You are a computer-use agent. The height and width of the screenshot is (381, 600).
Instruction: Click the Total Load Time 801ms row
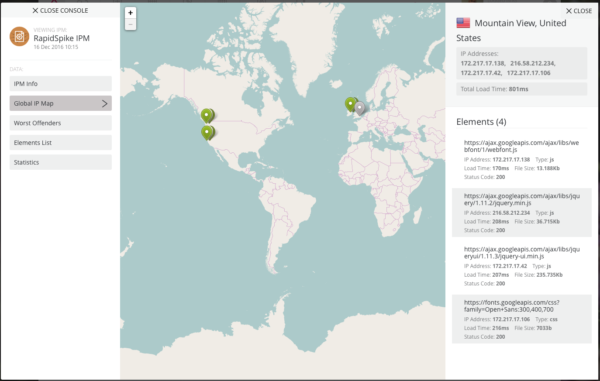522,89
